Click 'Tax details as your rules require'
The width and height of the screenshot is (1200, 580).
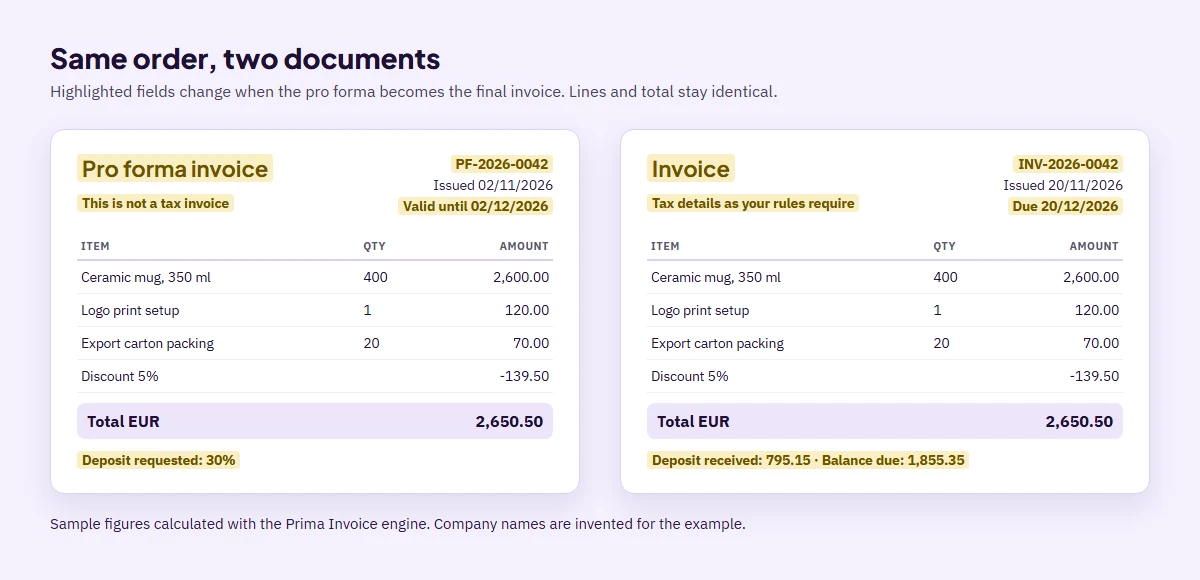pyautogui.click(x=753, y=203)
